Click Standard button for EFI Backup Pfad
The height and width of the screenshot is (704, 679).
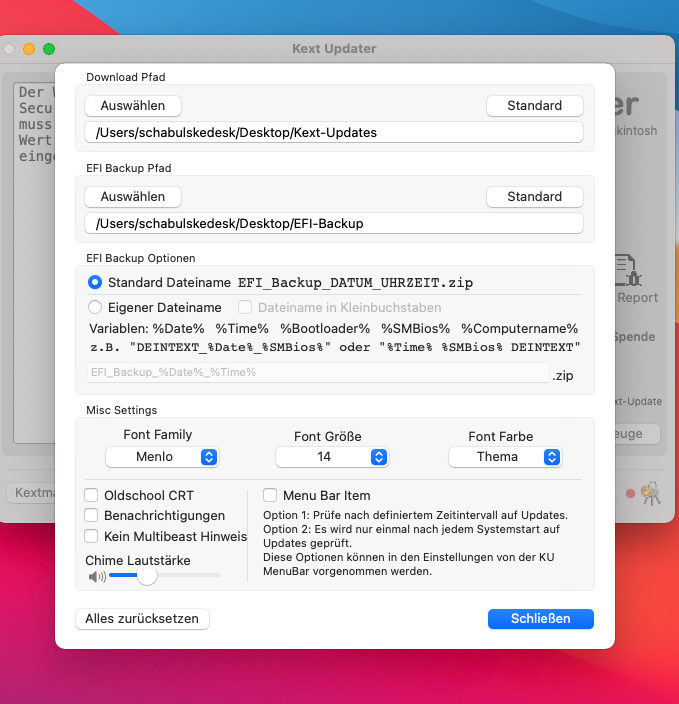click(534, 197)
